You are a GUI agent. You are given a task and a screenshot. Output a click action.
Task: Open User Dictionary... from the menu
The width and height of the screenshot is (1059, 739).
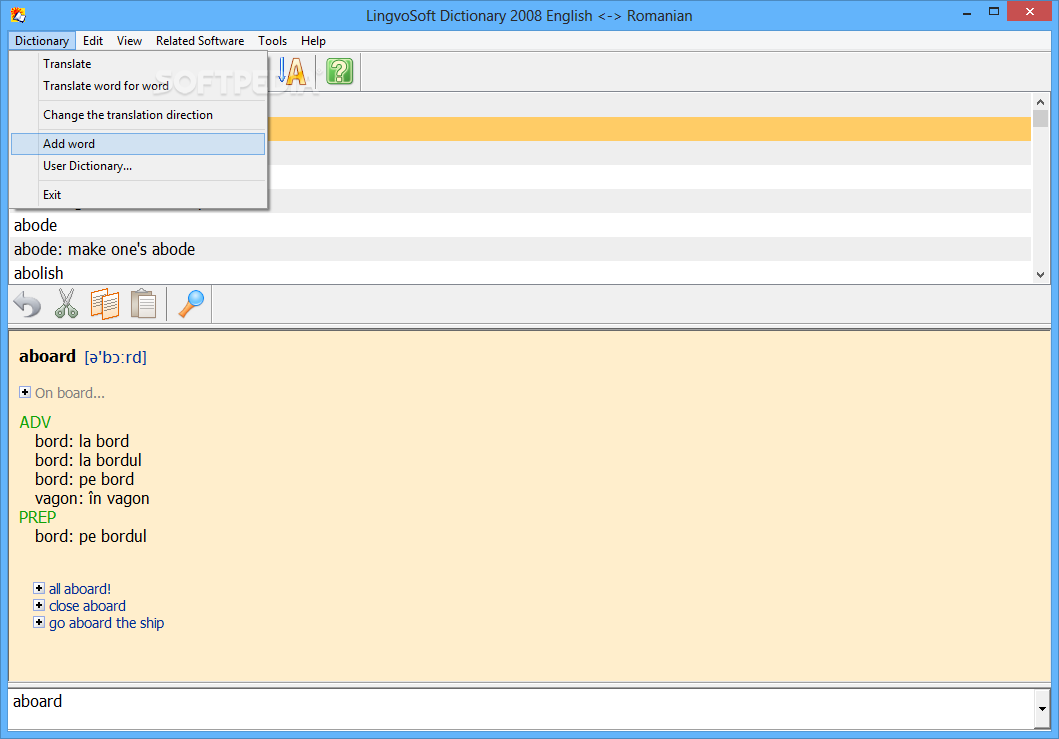click(138, 166)
